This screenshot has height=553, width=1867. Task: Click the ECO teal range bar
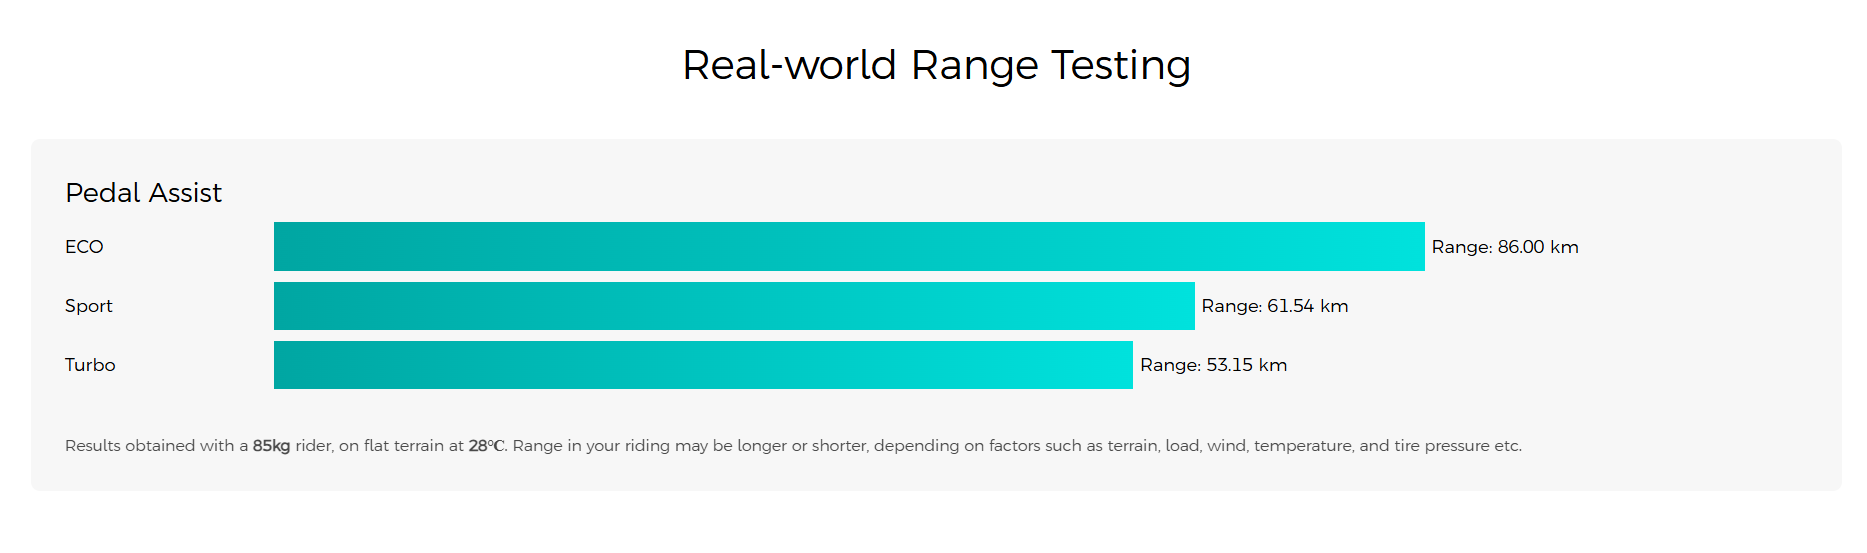tap(848, 247)
